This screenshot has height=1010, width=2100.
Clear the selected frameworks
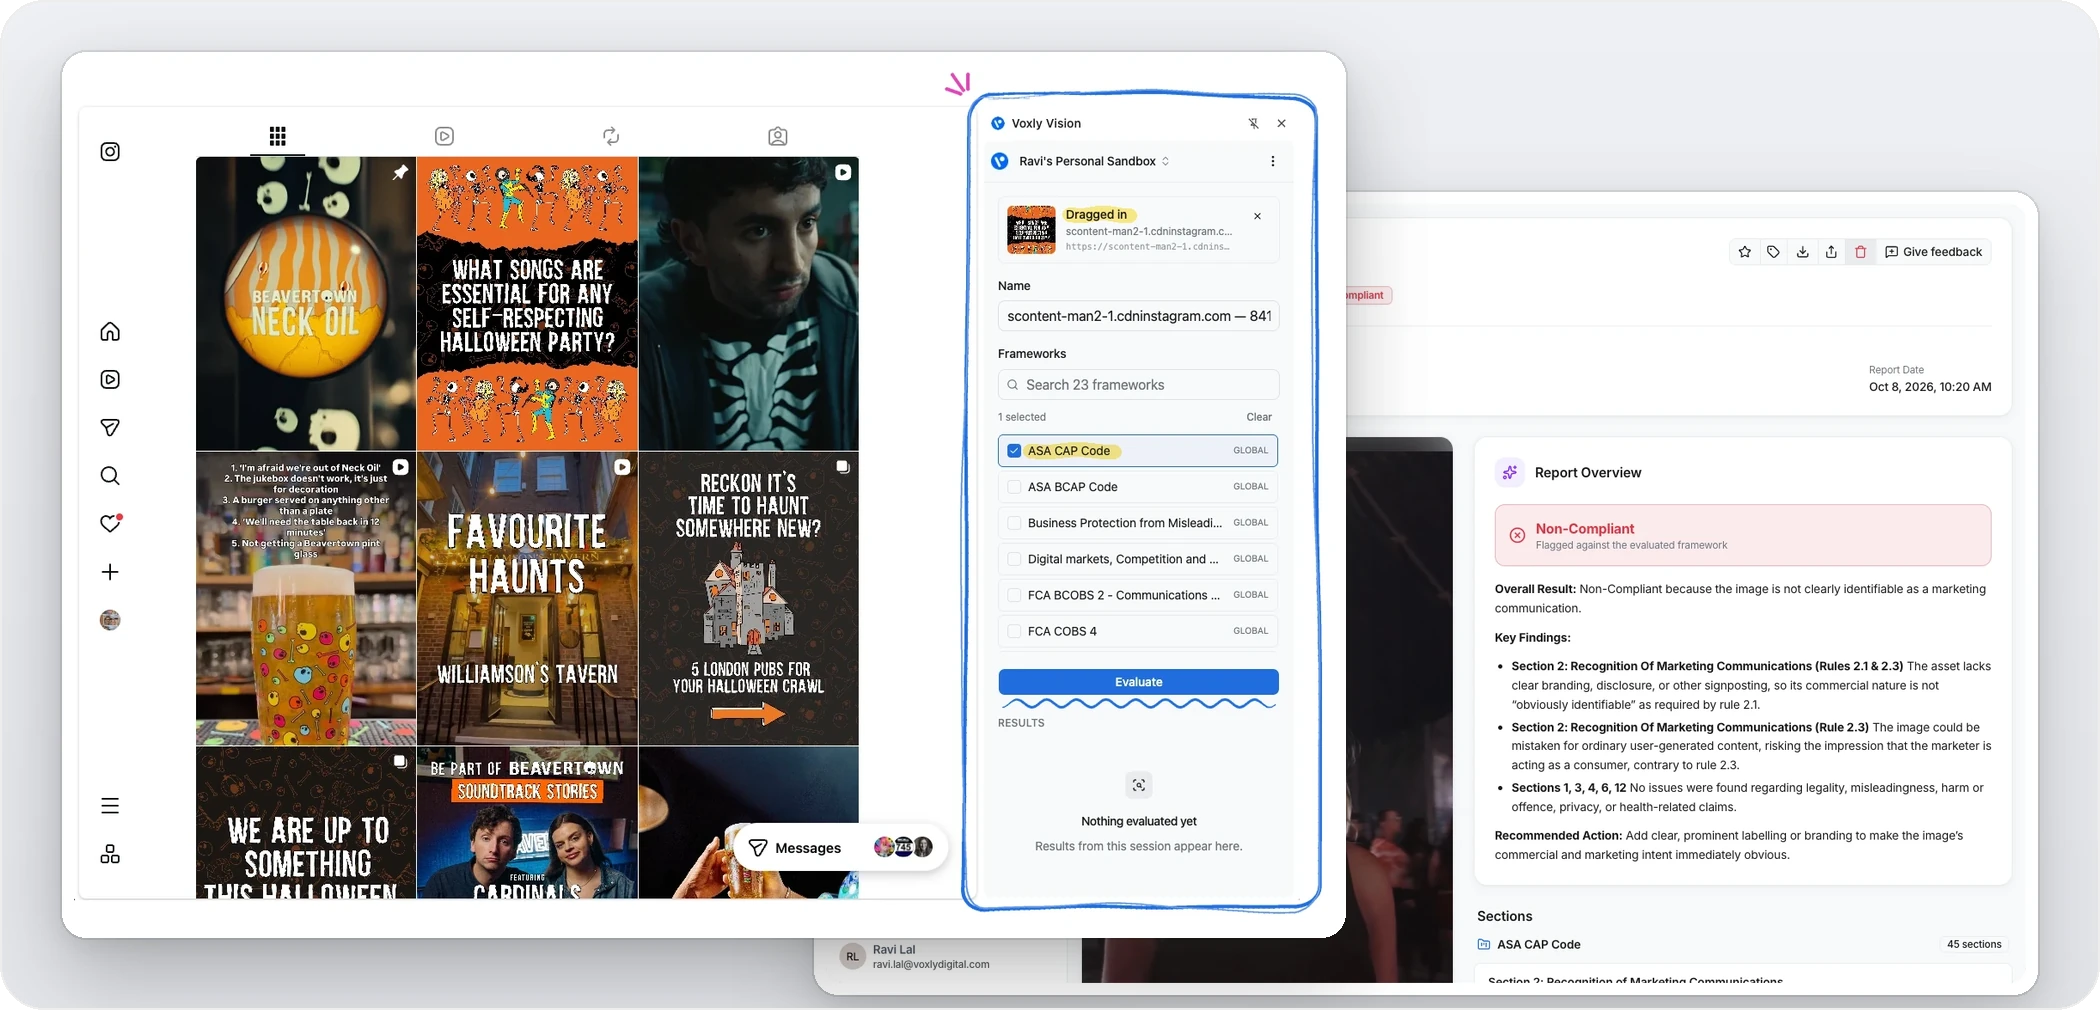pyautogui.click(x=1259, y=417)
